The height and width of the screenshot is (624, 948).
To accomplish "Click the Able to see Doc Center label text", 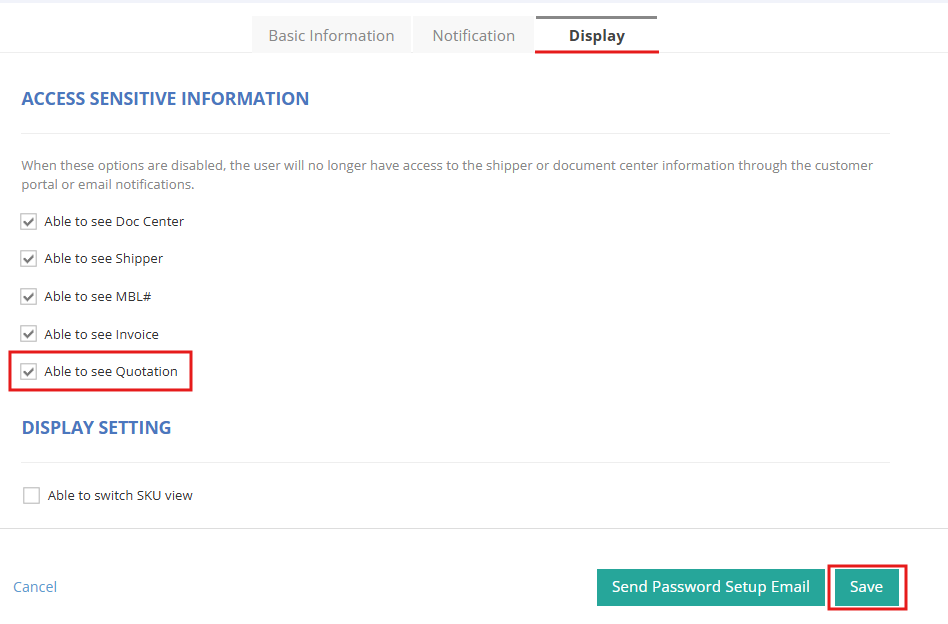I will (x=114, y=221).
